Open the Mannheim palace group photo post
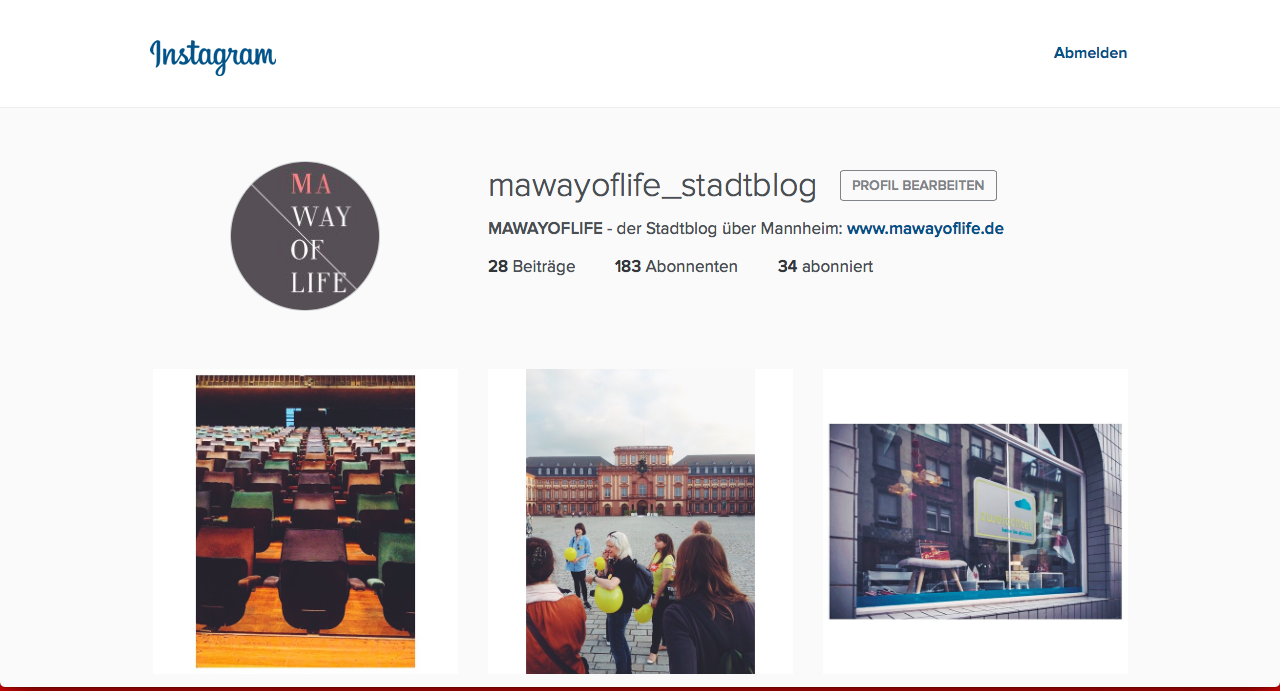The height and width of the screenshot is (691, 1280). coord(640,521)
